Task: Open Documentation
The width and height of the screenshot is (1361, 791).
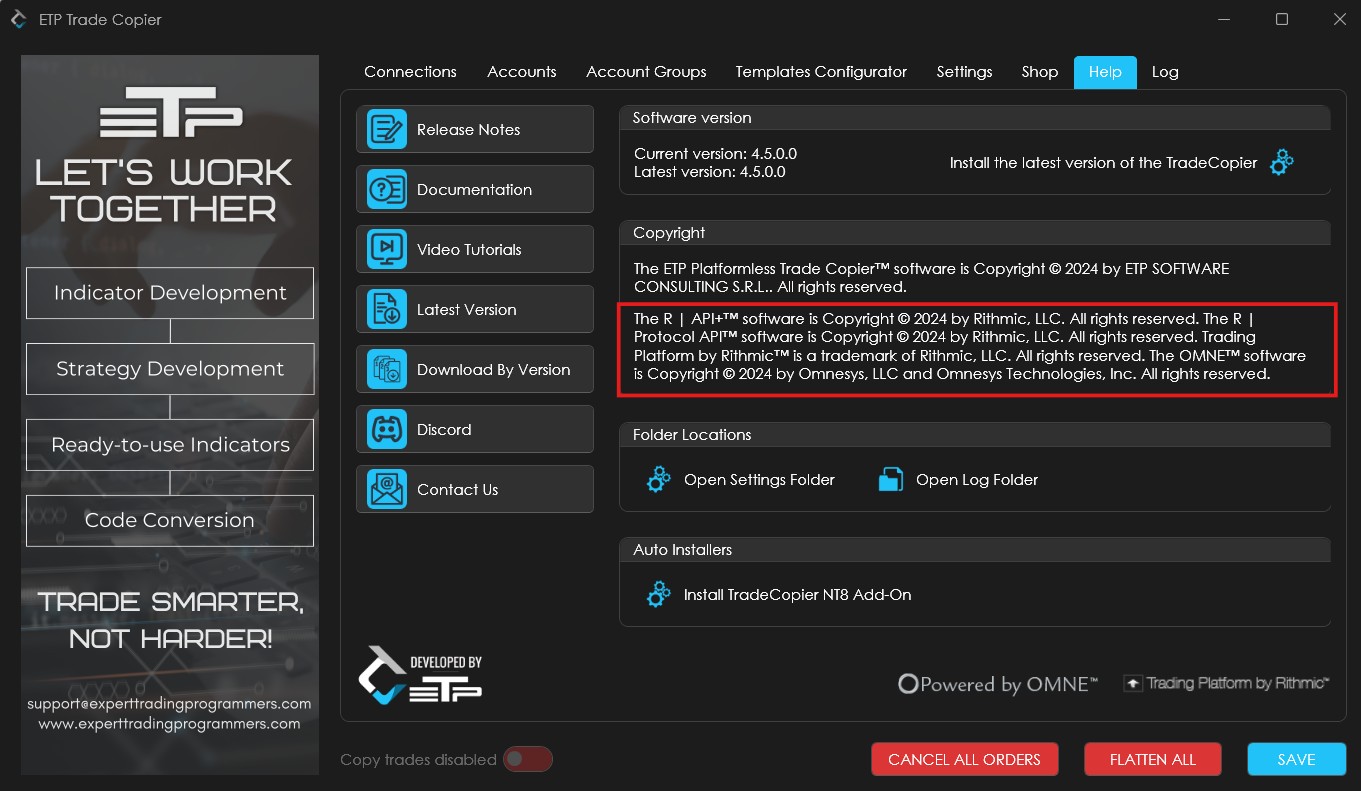Action: coord(475,189)
